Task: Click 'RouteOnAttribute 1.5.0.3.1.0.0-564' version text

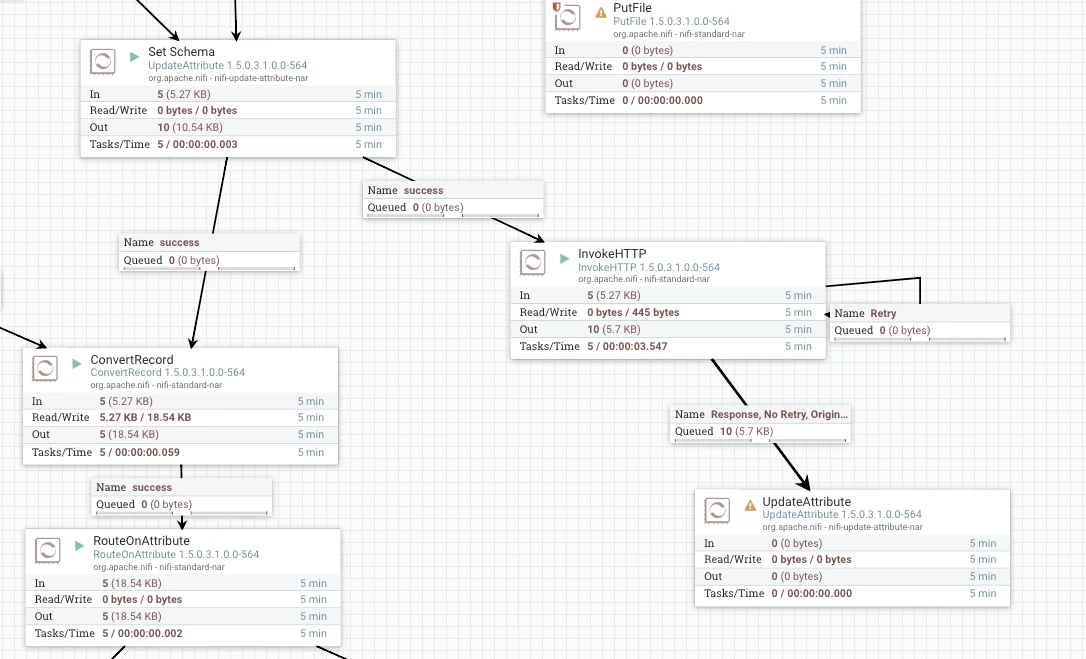Action: (x=176, y=554)
